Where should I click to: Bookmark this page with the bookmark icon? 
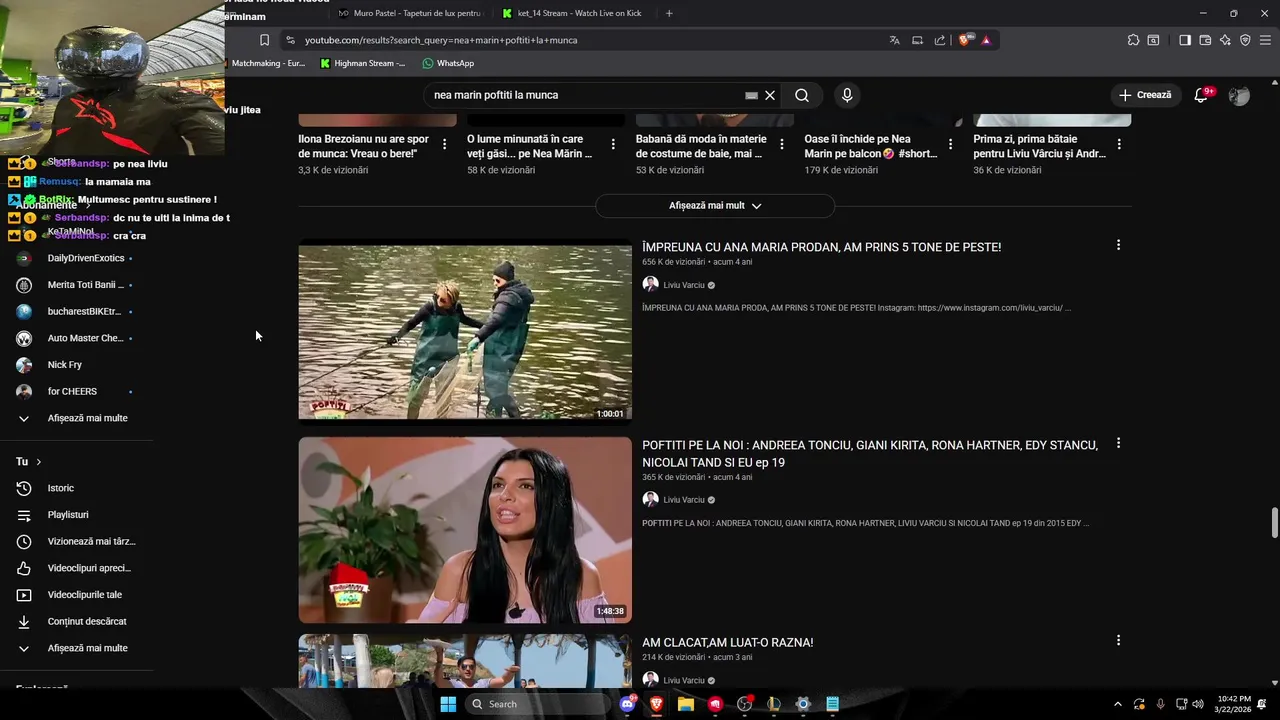point(264,40)
